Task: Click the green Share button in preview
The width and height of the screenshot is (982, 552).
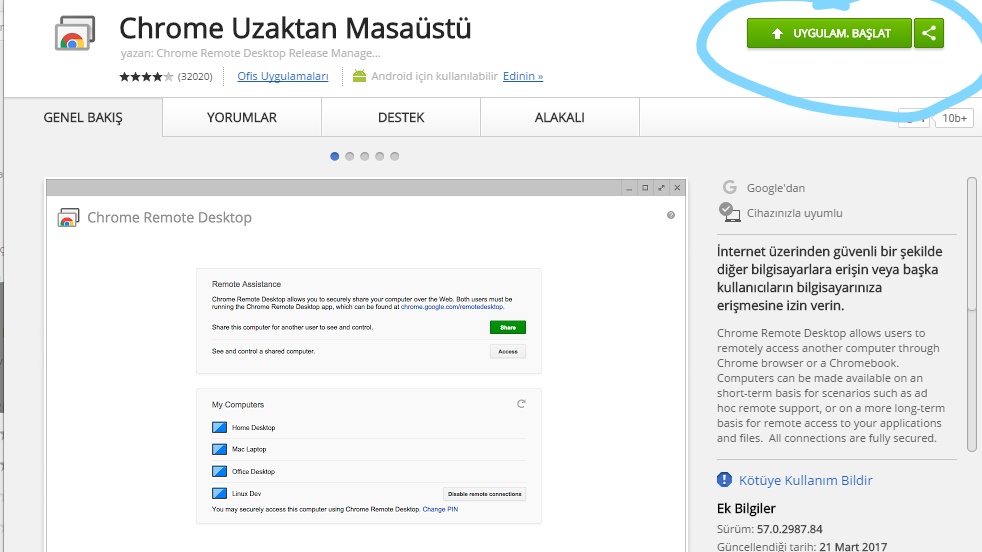Action: click(508, 327)
